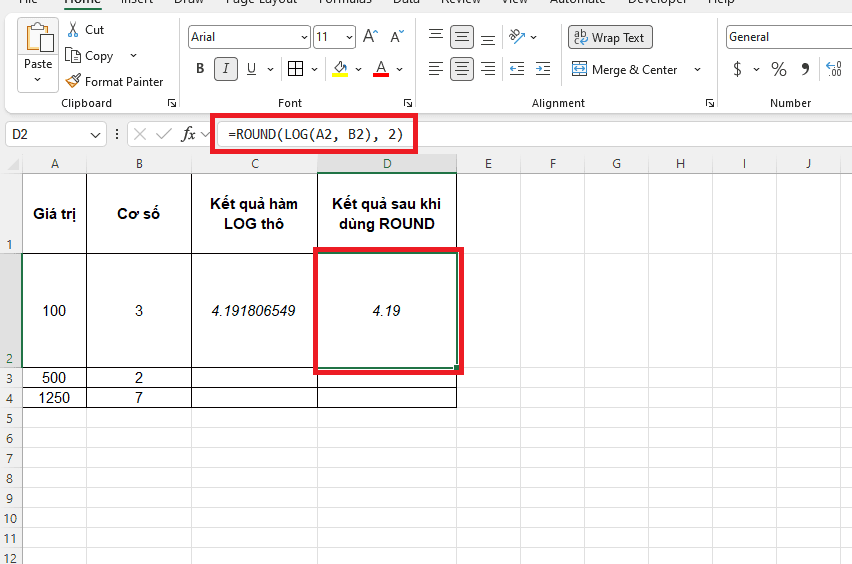
Task: Expand the Borders dropdown arrow
Action: point(314,69)
